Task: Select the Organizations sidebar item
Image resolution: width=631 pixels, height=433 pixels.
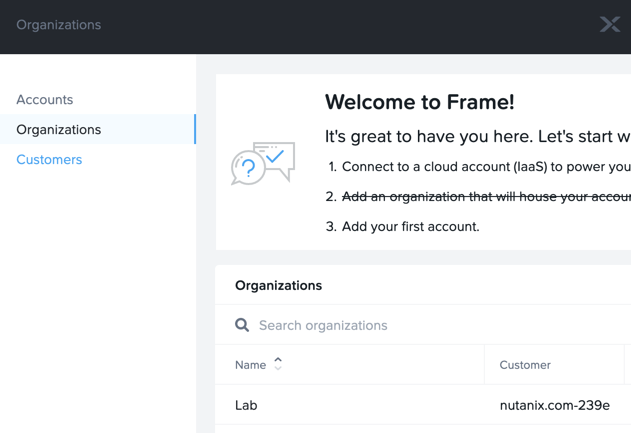Action: [98, 129]
